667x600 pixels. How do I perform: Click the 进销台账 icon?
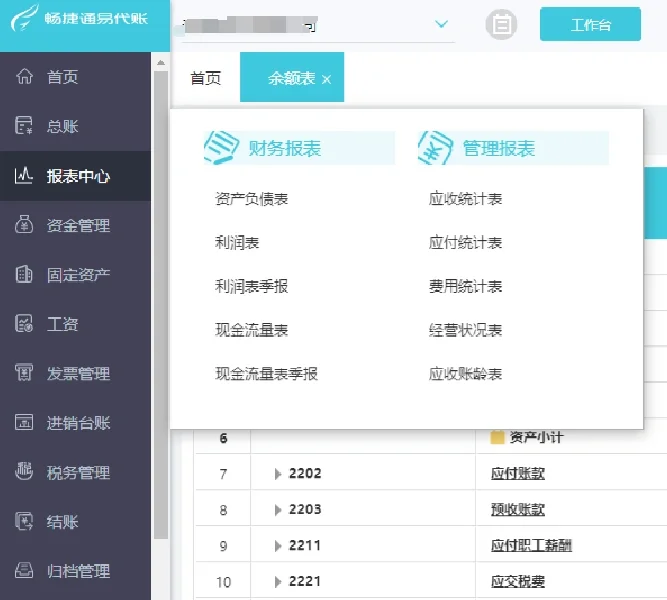24,422
